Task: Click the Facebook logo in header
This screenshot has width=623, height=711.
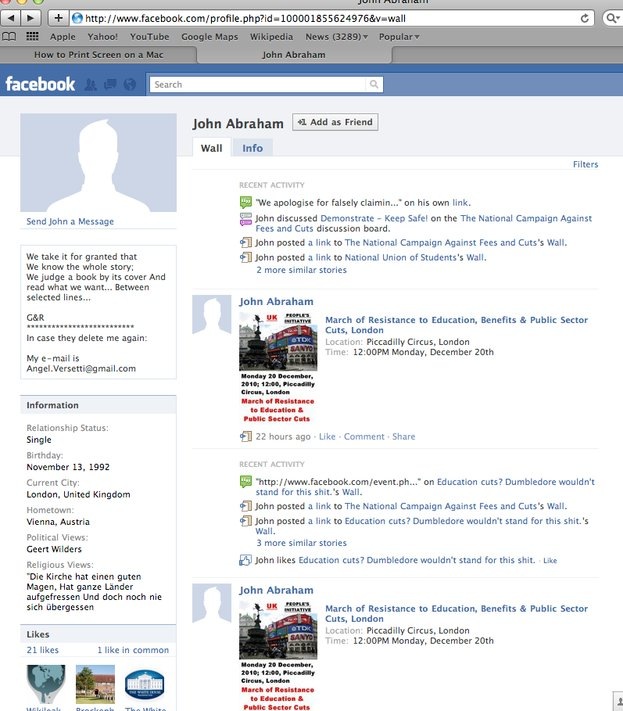Action: (40, 84)
